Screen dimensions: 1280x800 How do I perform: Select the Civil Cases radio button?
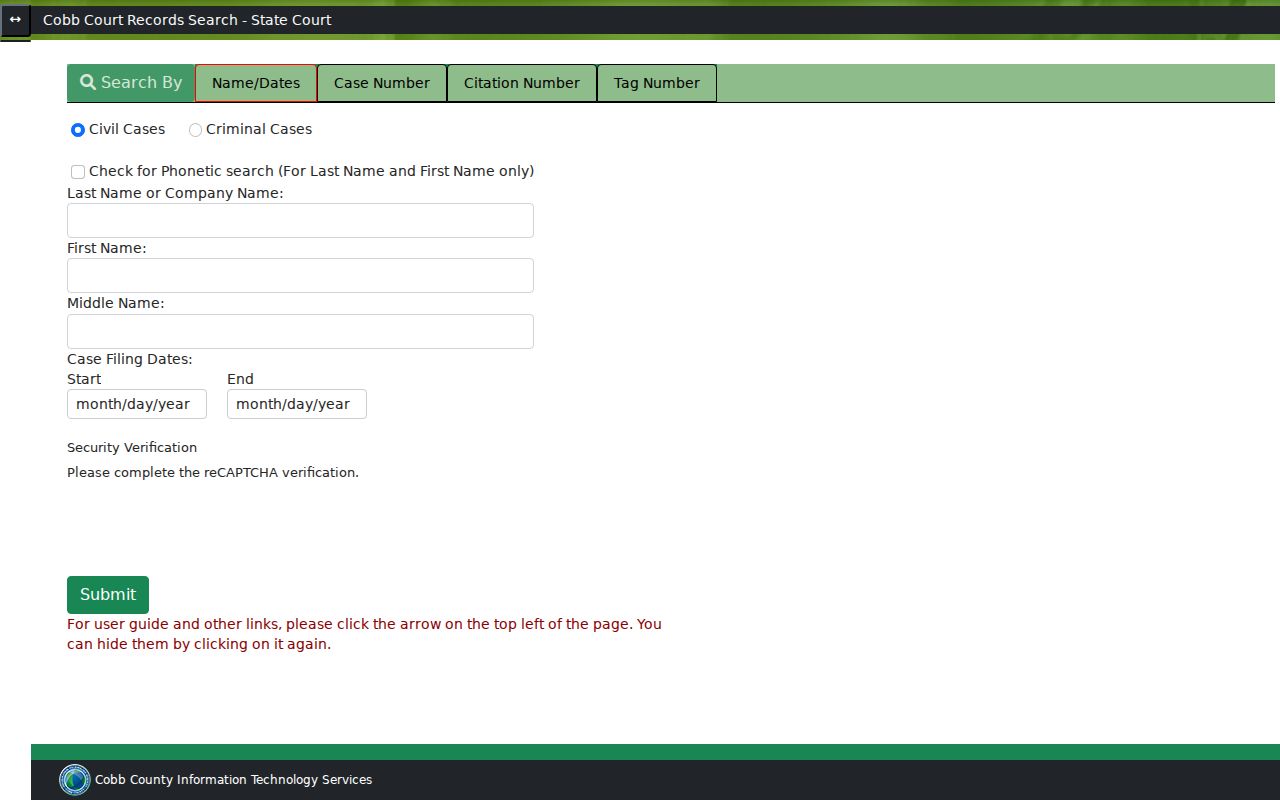pyautogui.click(x=78, y=130)
